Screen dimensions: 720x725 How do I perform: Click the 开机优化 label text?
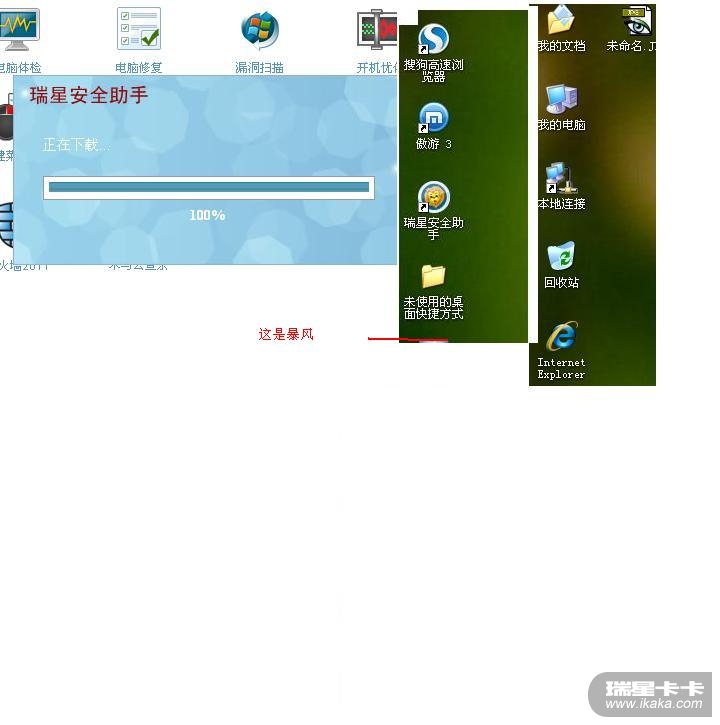[377, 68]
